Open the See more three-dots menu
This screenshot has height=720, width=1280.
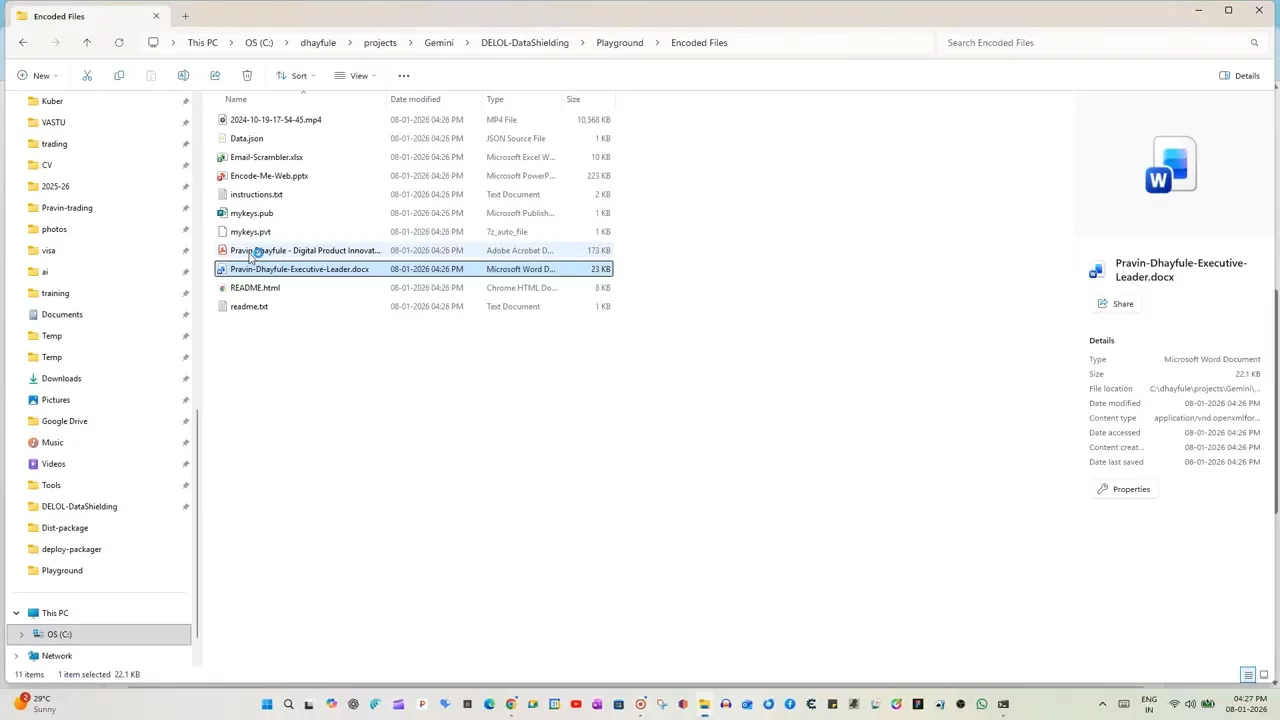point(404,76)
